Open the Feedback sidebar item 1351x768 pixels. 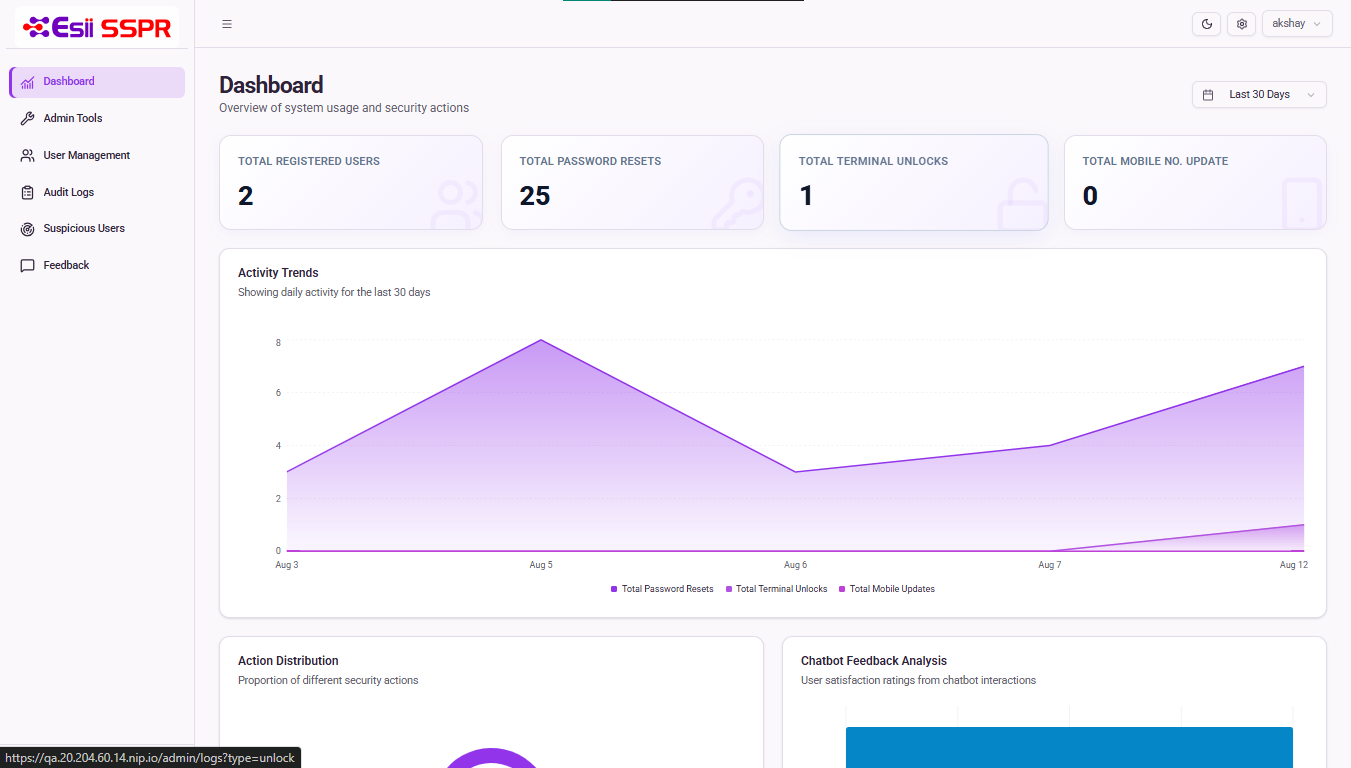pos(97,265)
